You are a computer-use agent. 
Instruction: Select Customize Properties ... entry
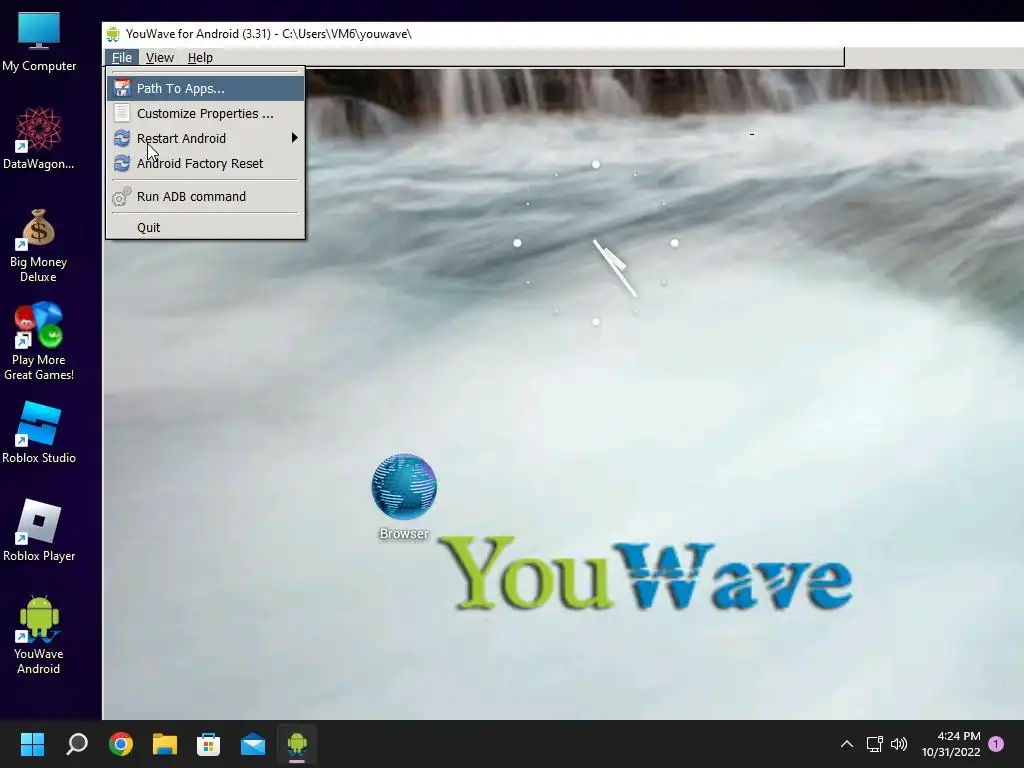pyautogui.click(x=205, y=114)
